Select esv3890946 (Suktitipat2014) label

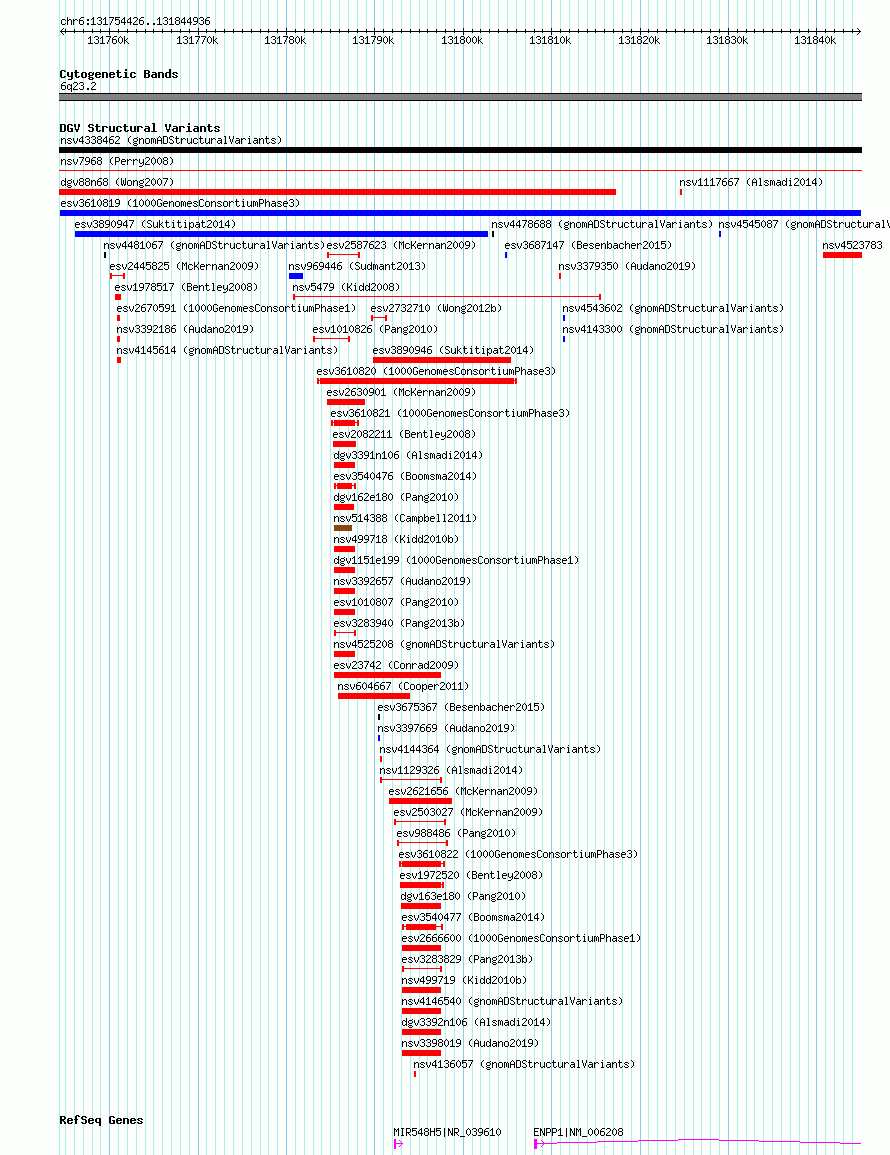454,351
